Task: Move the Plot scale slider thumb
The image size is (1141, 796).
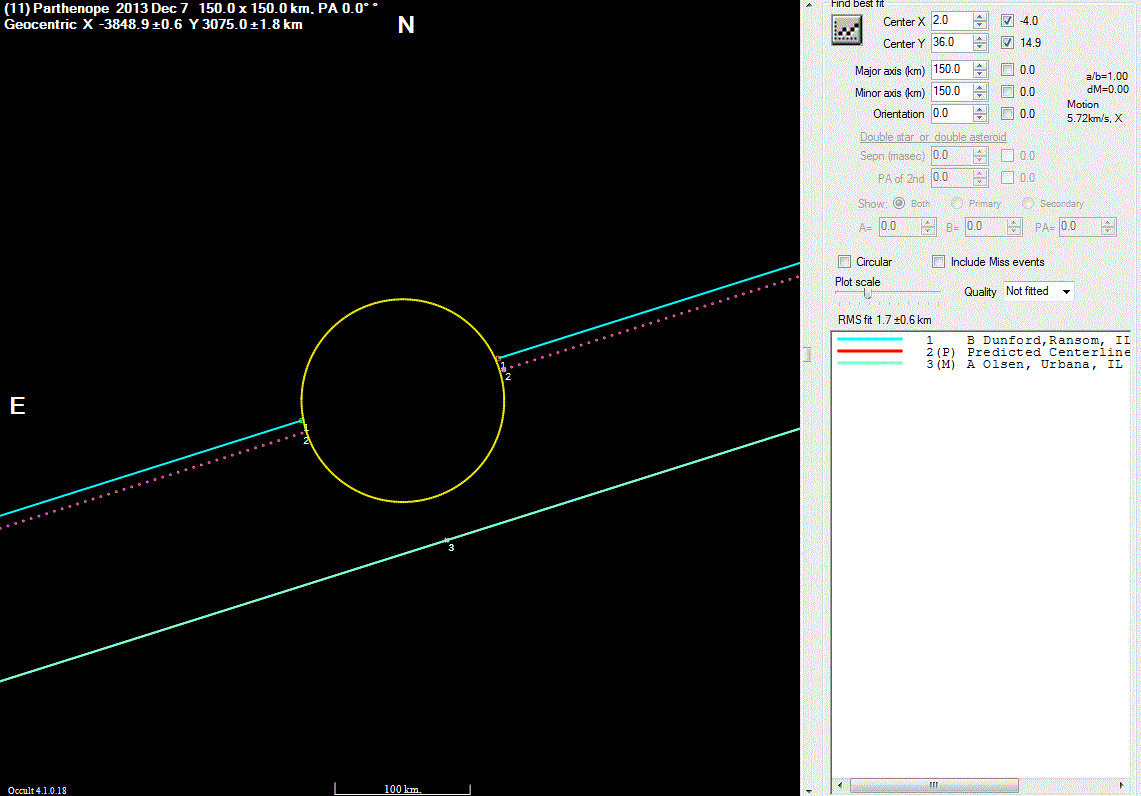Action: 867,292
